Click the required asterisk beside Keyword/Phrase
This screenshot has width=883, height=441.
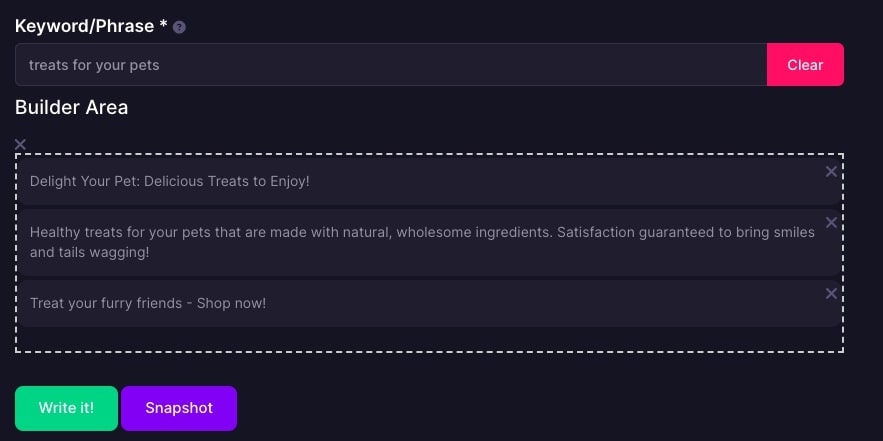tap(163, 24)
